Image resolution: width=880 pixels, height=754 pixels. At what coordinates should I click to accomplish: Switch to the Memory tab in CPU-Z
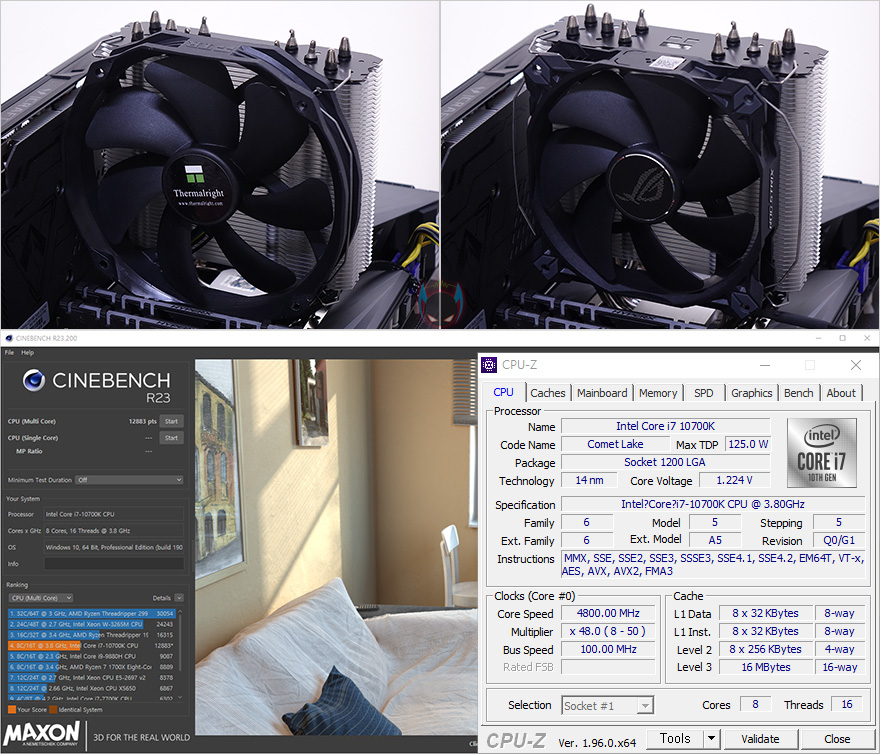pos(658,393)
